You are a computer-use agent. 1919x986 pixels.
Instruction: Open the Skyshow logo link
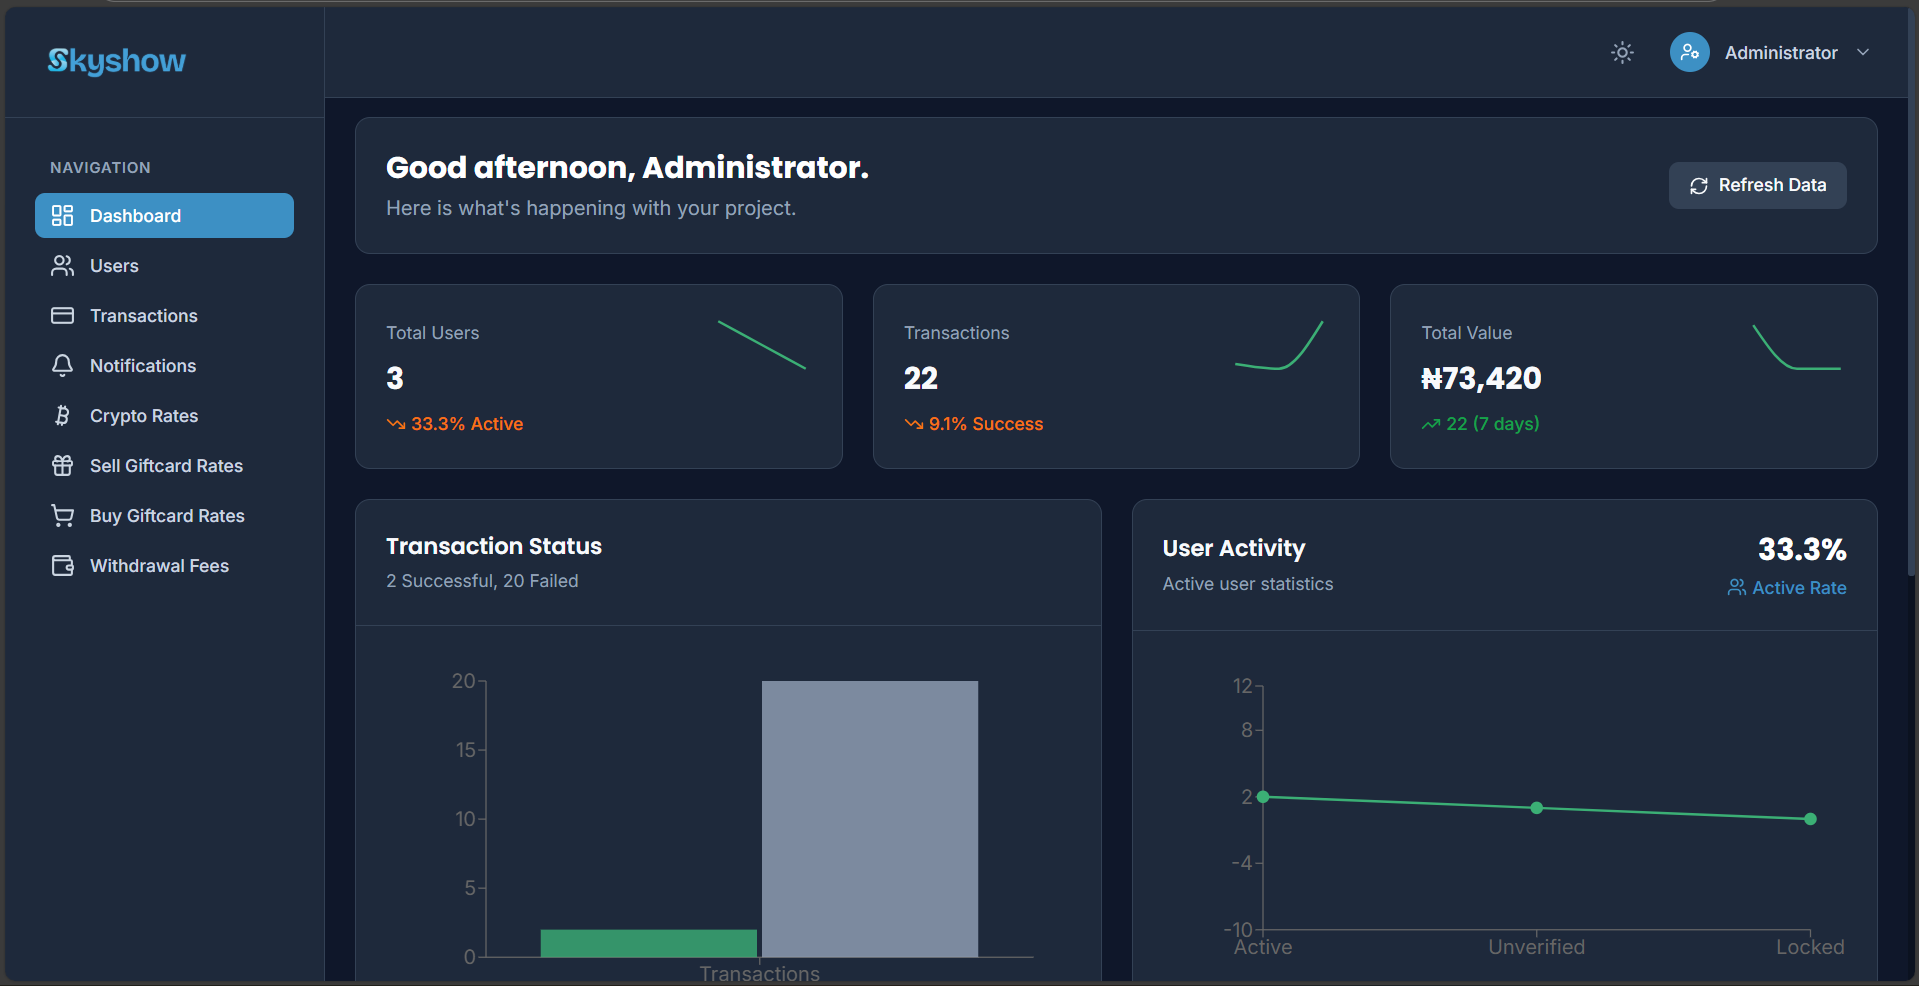[x=116, y=61]
